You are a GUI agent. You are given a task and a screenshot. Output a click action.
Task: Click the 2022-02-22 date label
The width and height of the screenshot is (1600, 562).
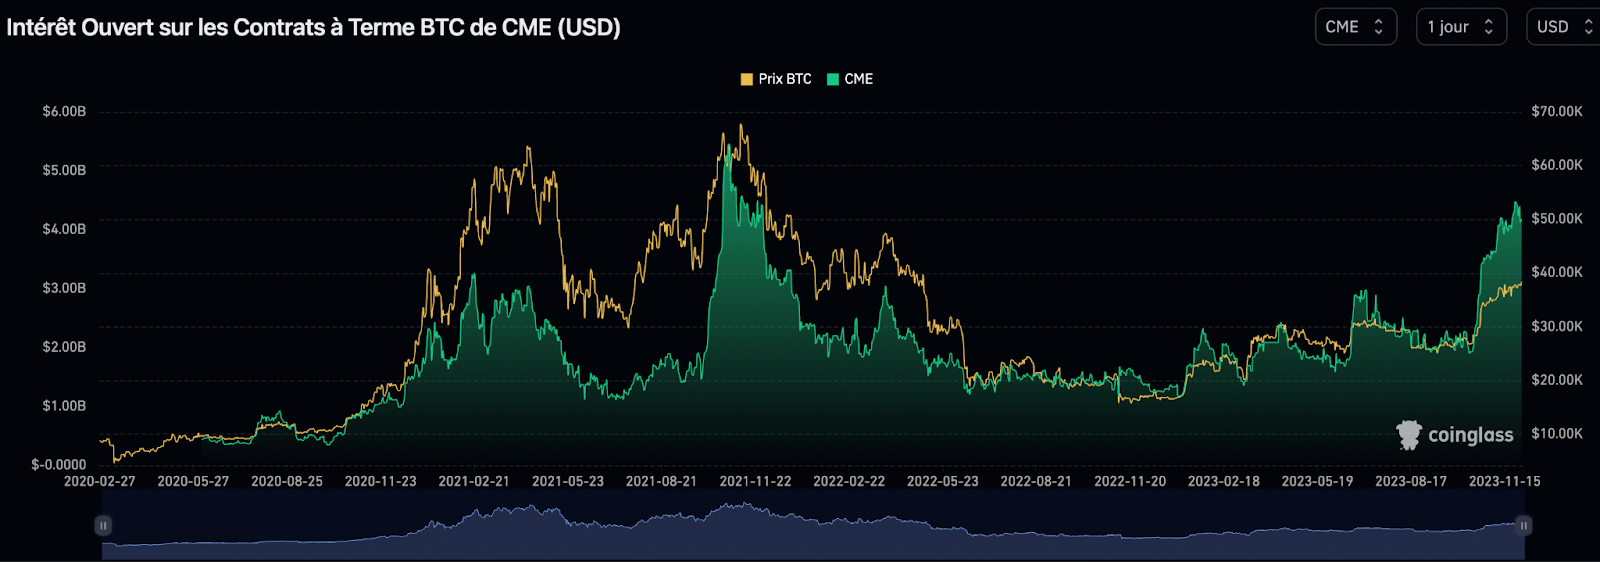(x=849, y=481)
